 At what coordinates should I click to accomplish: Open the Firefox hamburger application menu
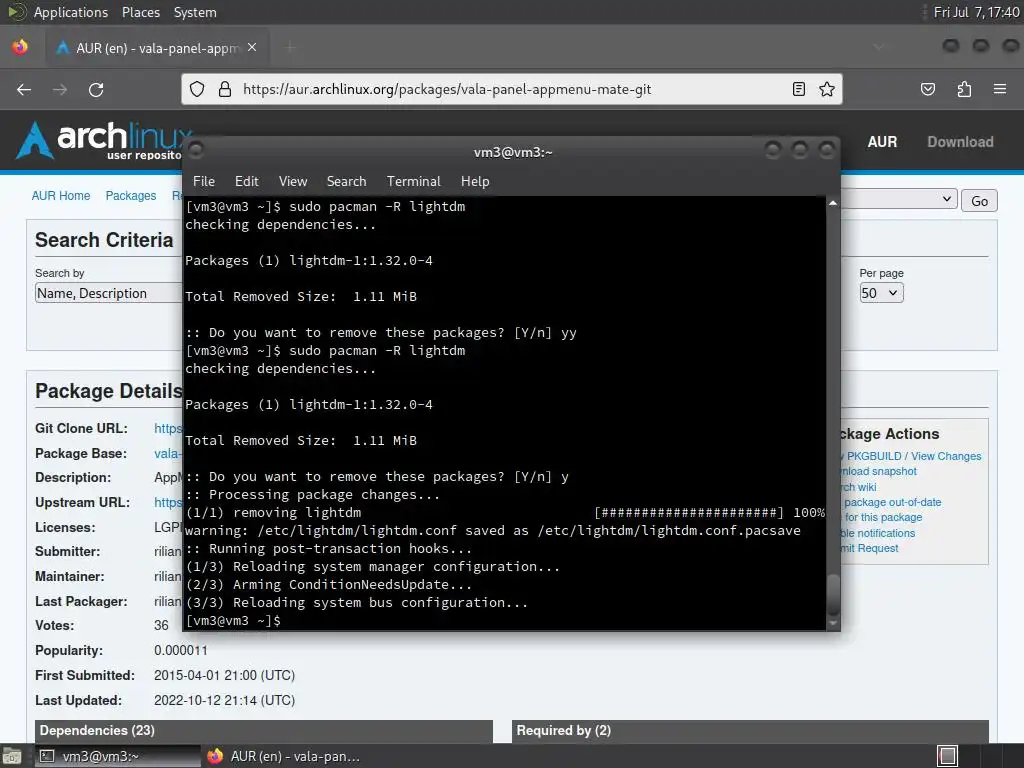tap(1000, 89)
